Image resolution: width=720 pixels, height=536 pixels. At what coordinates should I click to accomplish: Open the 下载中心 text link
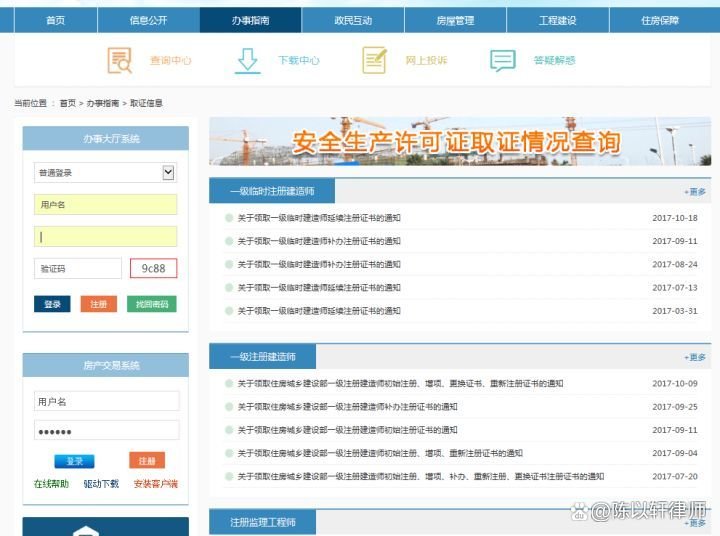[x=298, y=60]
